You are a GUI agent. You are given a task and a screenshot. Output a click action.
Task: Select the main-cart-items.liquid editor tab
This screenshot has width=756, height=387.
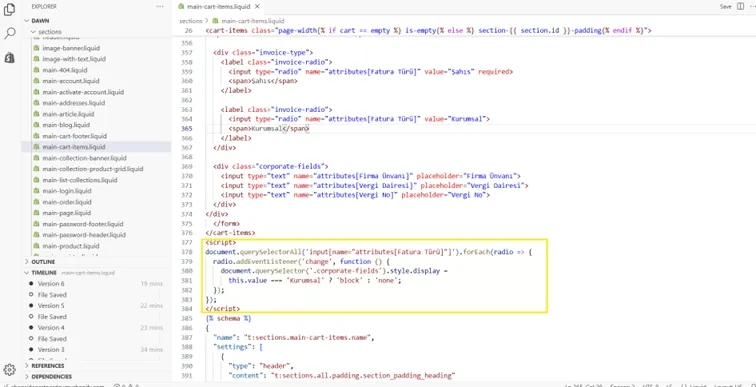219,7
